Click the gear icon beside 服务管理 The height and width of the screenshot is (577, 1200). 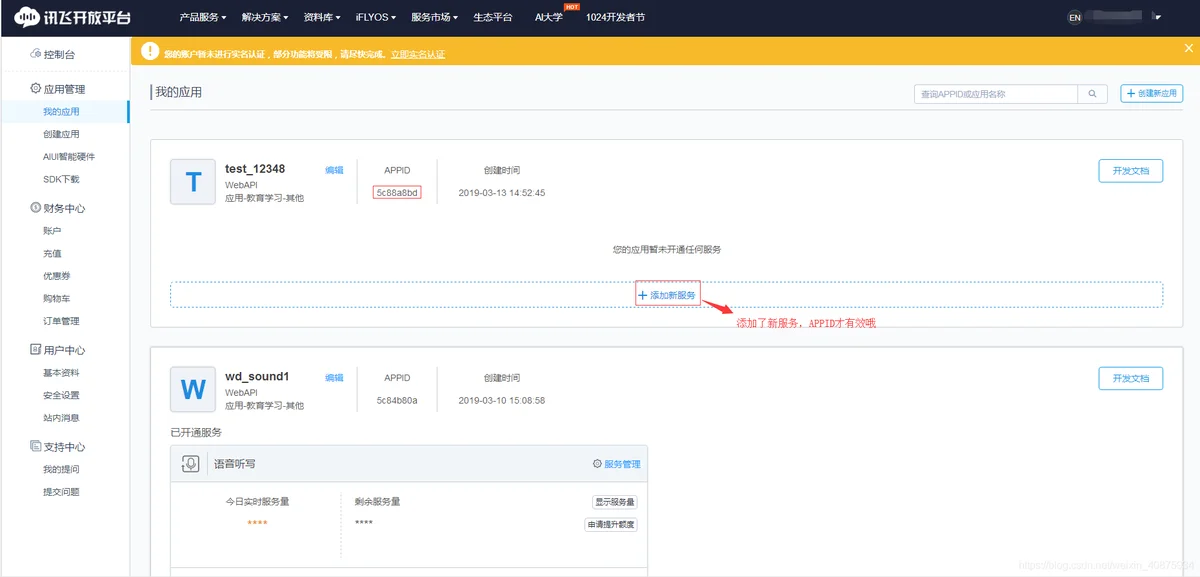click(597, 464)
